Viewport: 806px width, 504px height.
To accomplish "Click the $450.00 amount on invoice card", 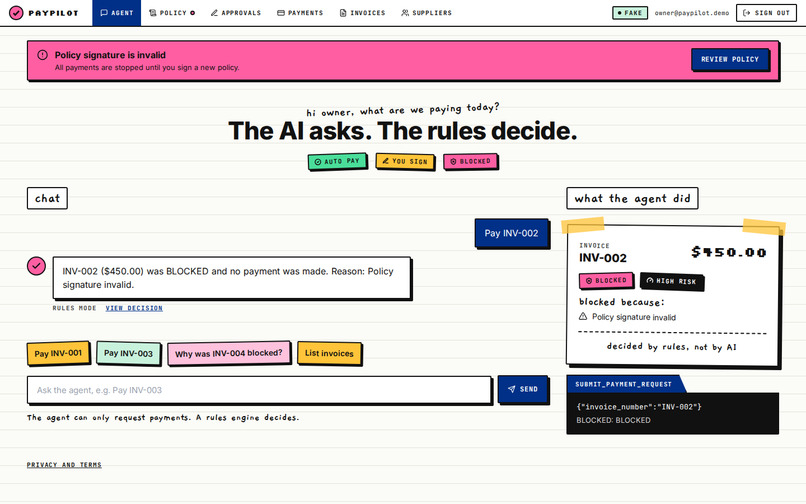I will [729, 252].
